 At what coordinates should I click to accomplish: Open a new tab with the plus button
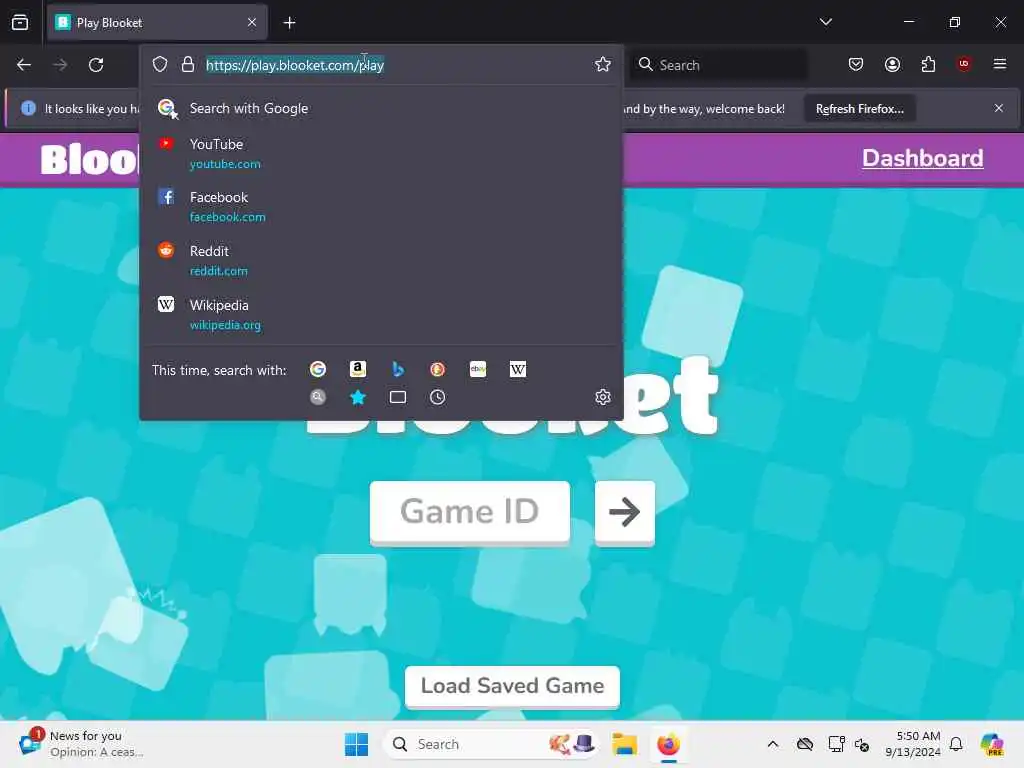click(289, 23)
